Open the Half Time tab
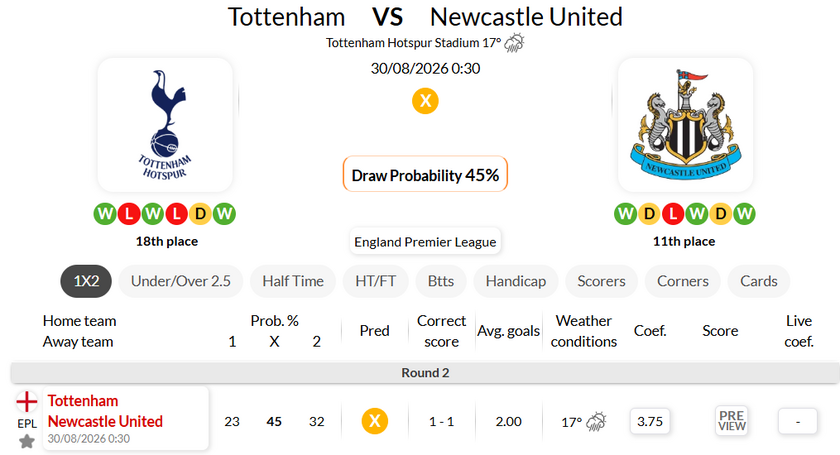This screenshot has width=840, height=455. coord(293,281)
